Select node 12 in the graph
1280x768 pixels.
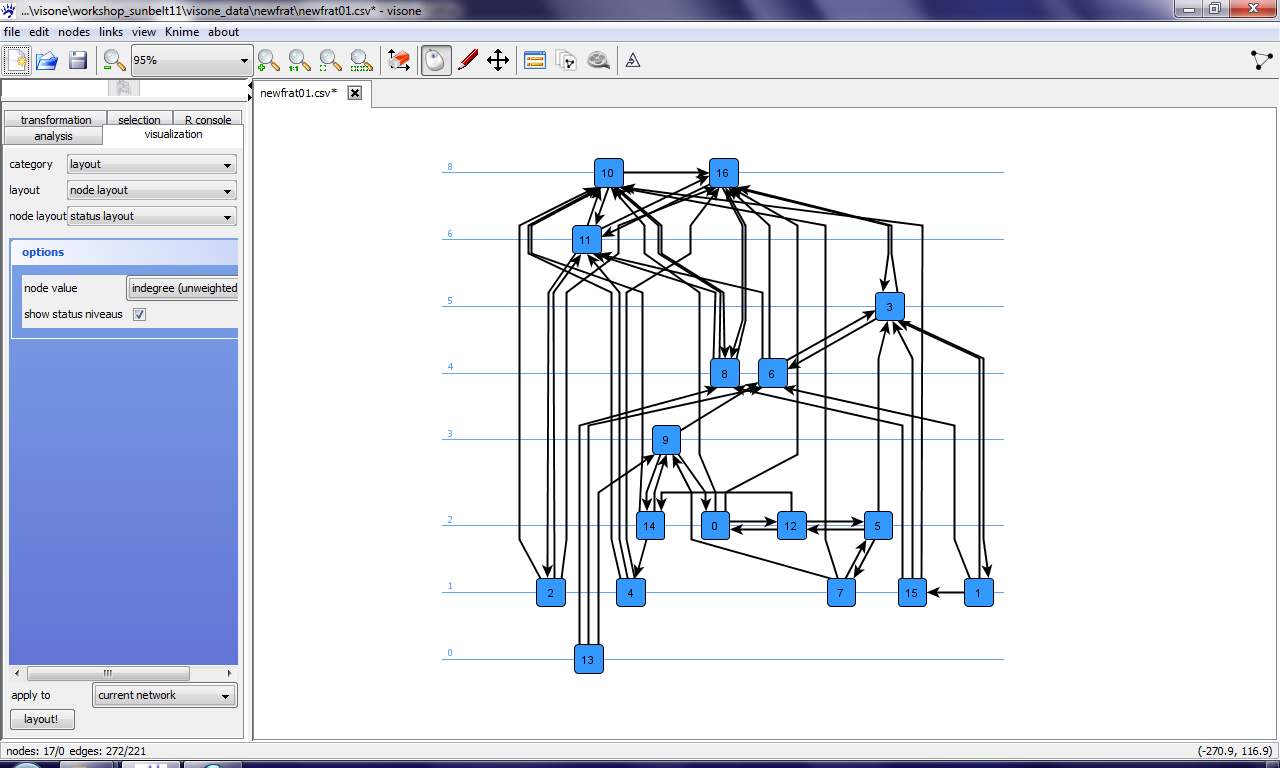791,526
